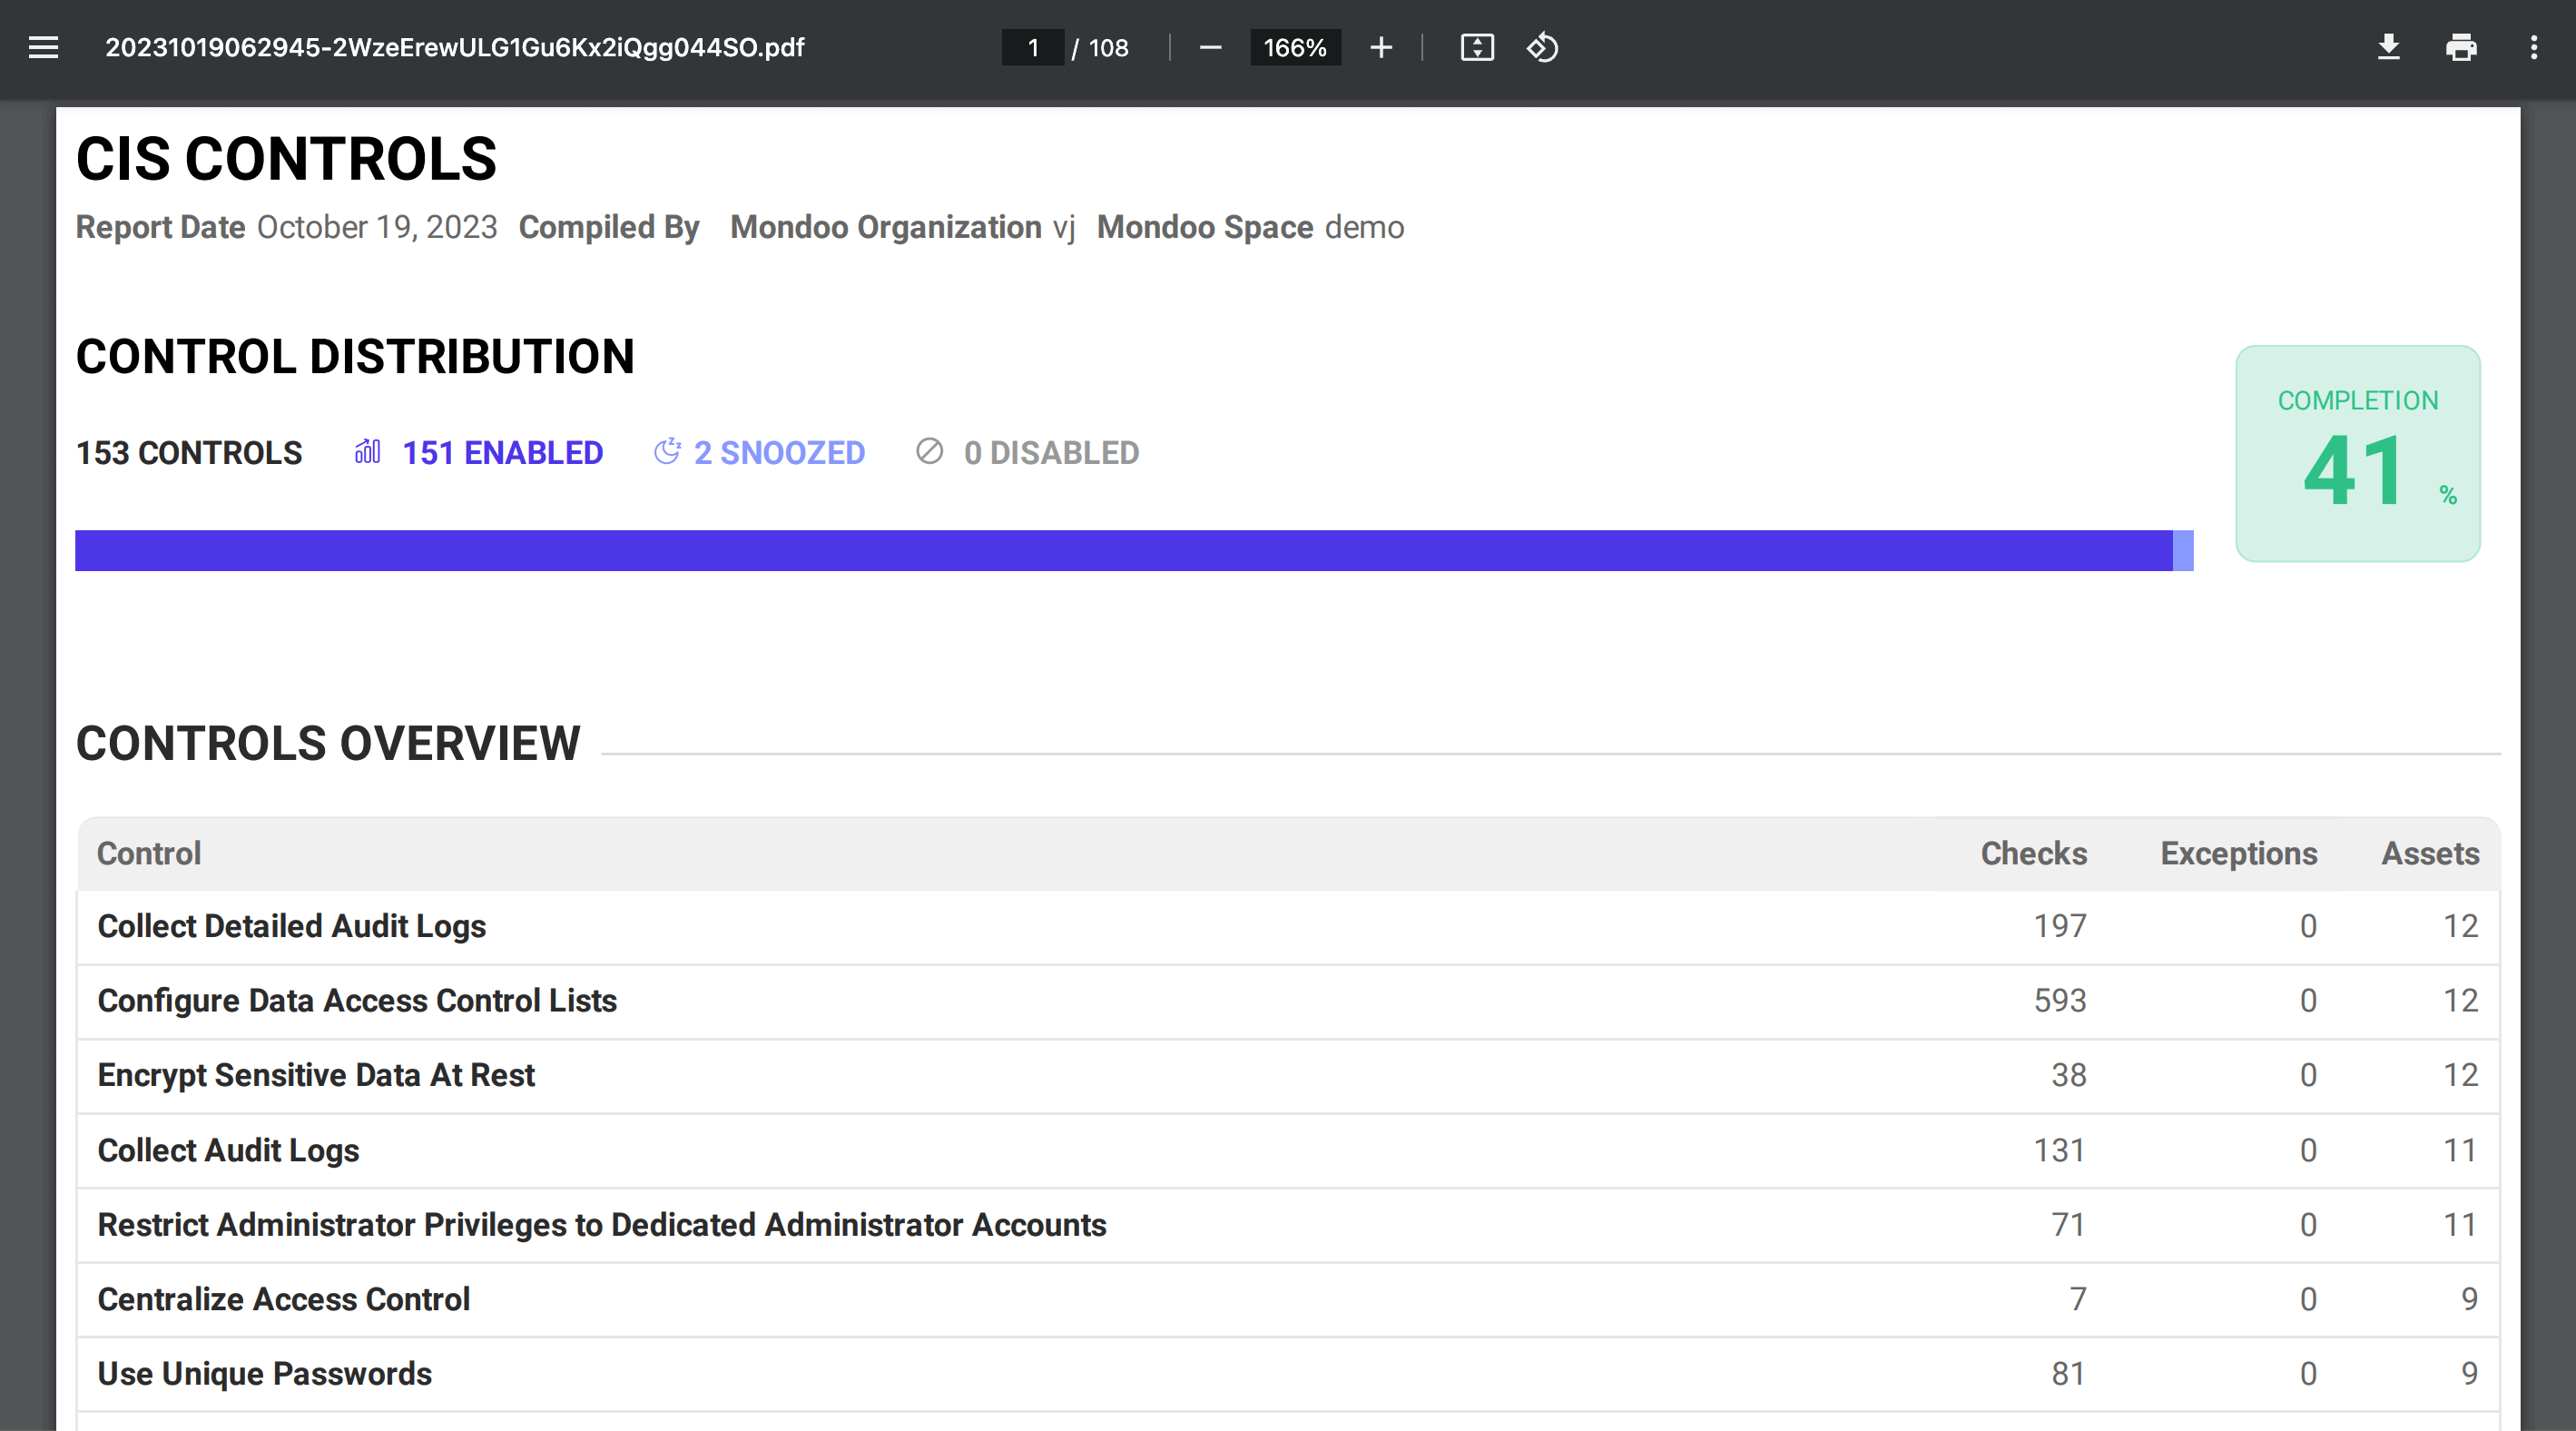The image size is (2576, 1431).
Task: Click the 151 ENABLED filter label
Action: click(502, 452)
